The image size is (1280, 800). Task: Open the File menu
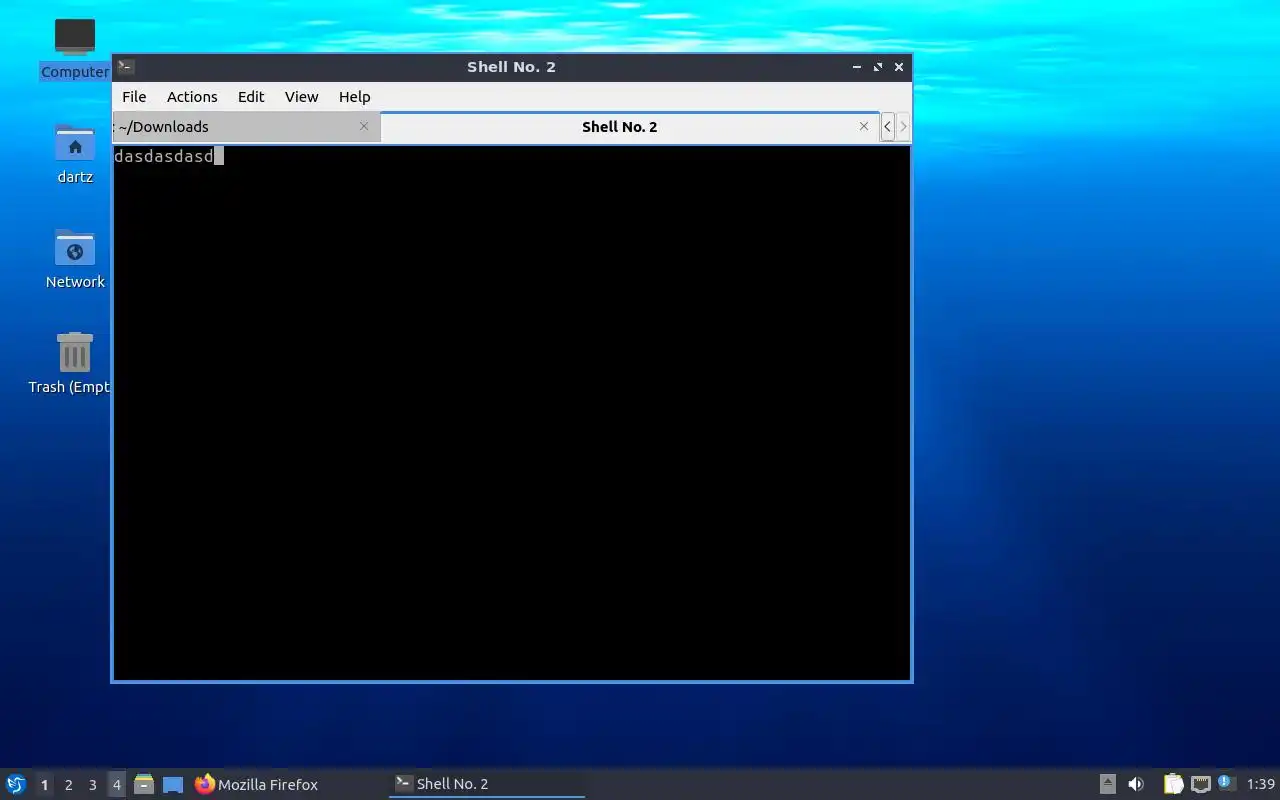tap(134, 97)
